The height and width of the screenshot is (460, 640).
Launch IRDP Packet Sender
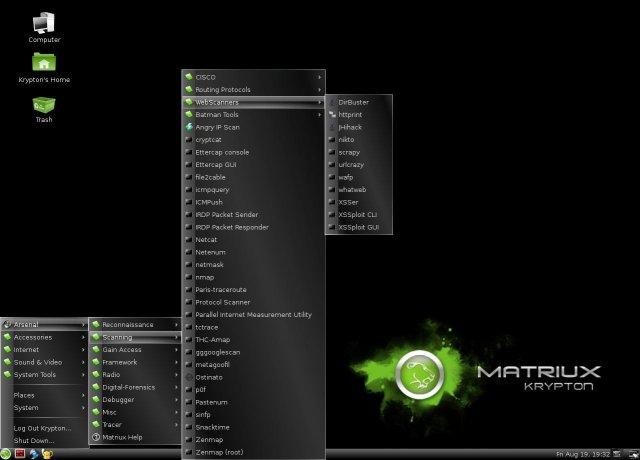click(253, 215)
